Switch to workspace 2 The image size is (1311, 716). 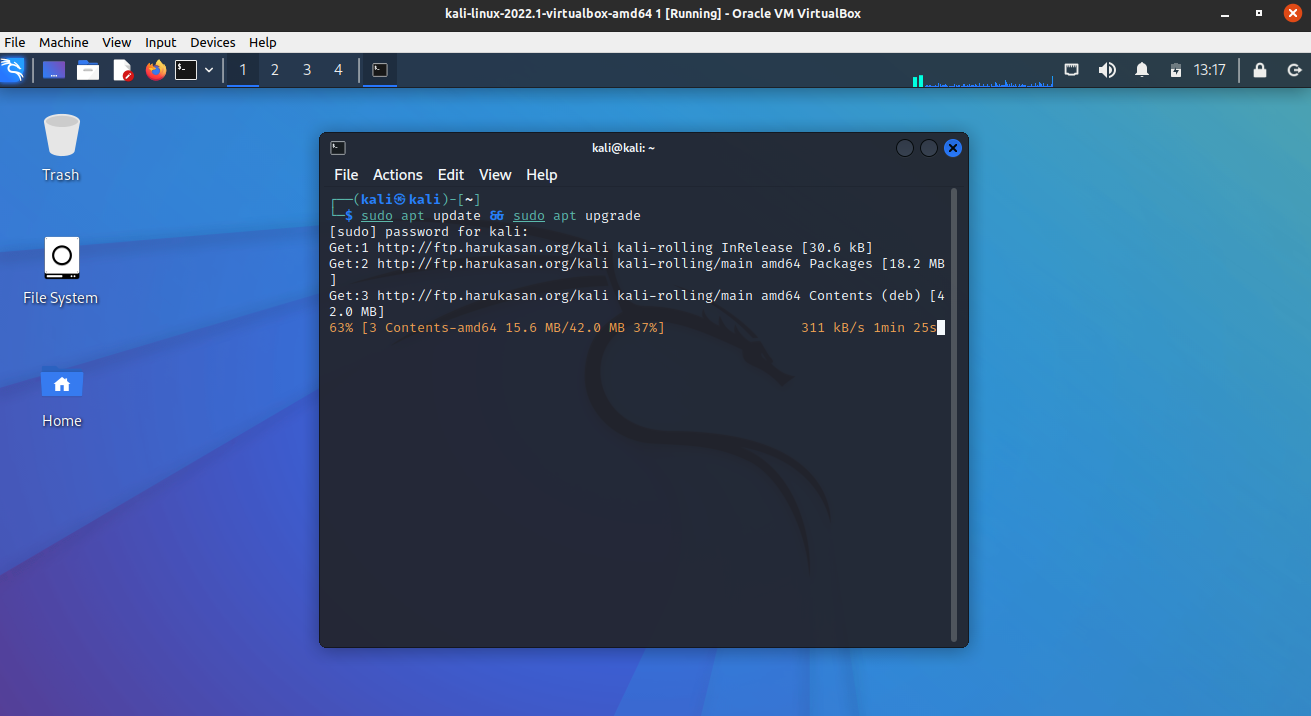(x=275, y=70)
